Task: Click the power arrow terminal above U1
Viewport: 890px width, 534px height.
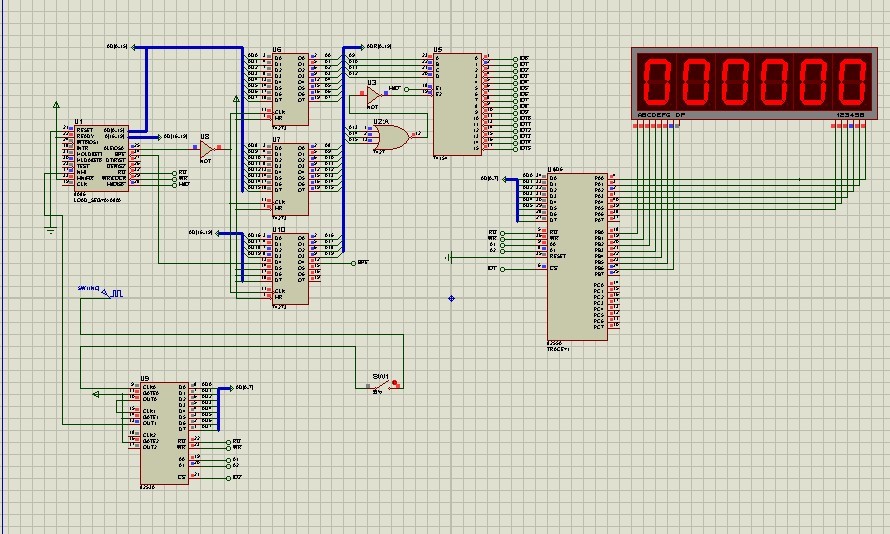Action: 56,105
